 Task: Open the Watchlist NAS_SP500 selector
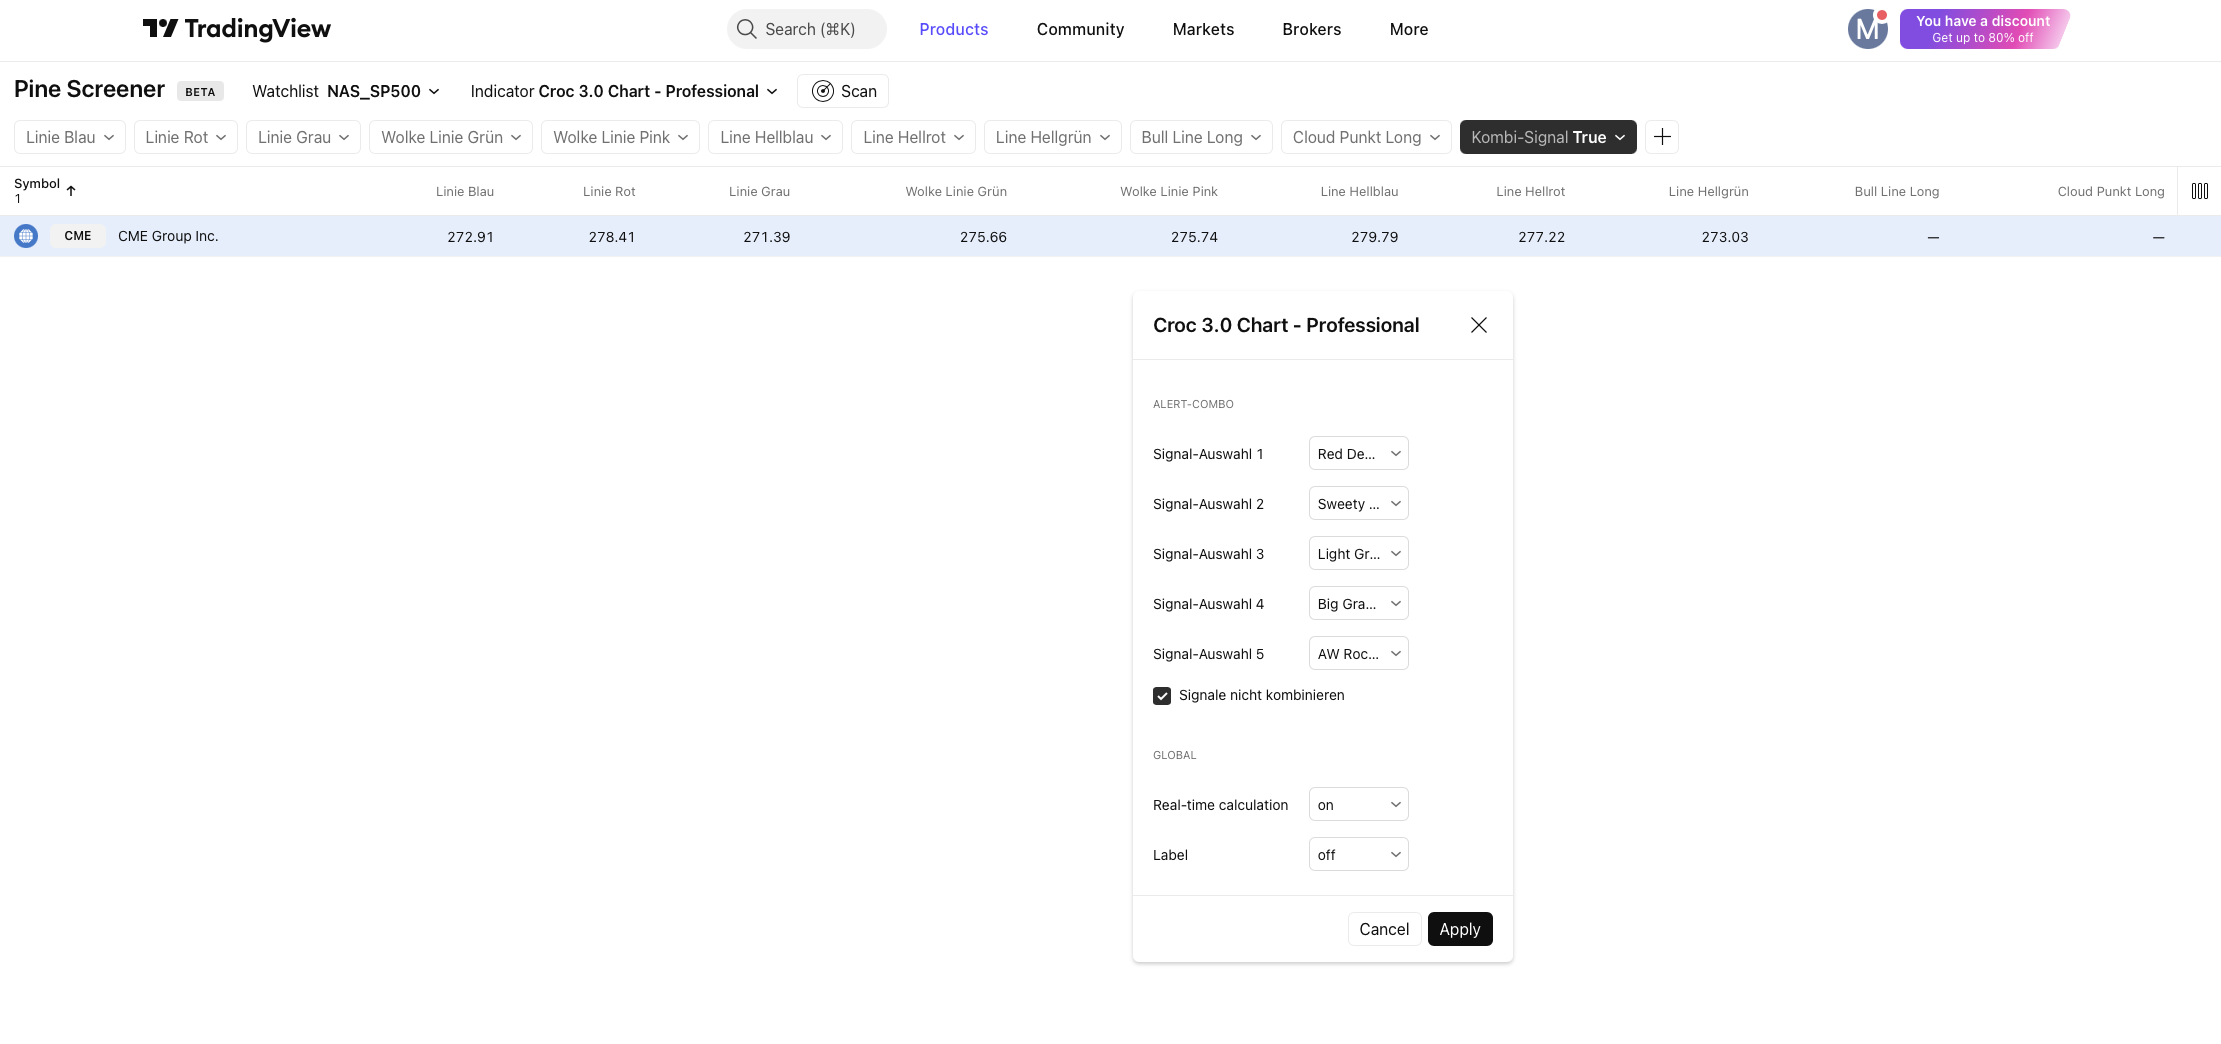346,91
